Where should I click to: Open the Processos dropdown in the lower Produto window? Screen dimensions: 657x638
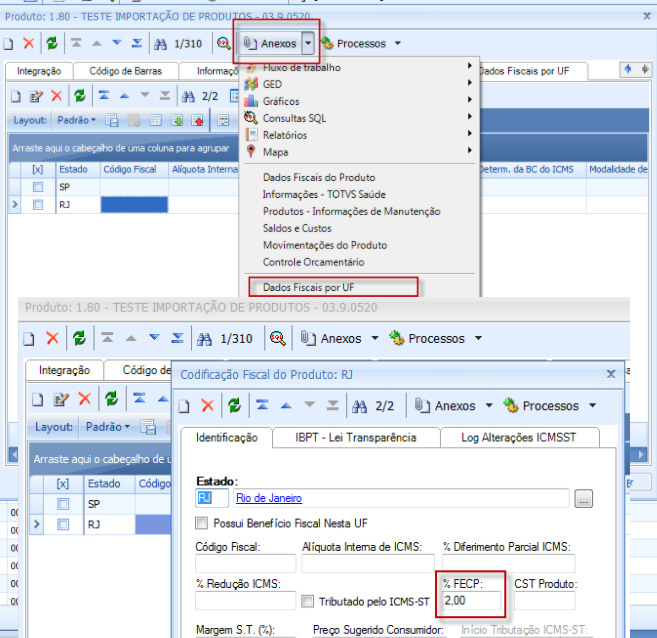(x=478, y=338)
